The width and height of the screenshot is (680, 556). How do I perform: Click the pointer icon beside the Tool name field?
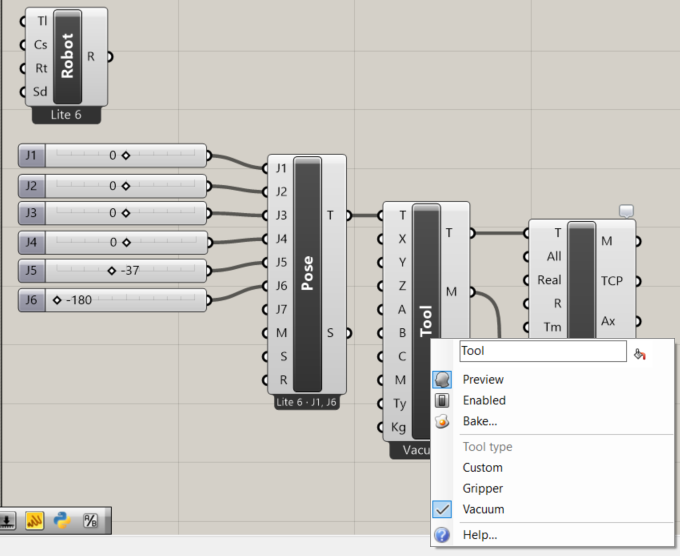[640, 354]
